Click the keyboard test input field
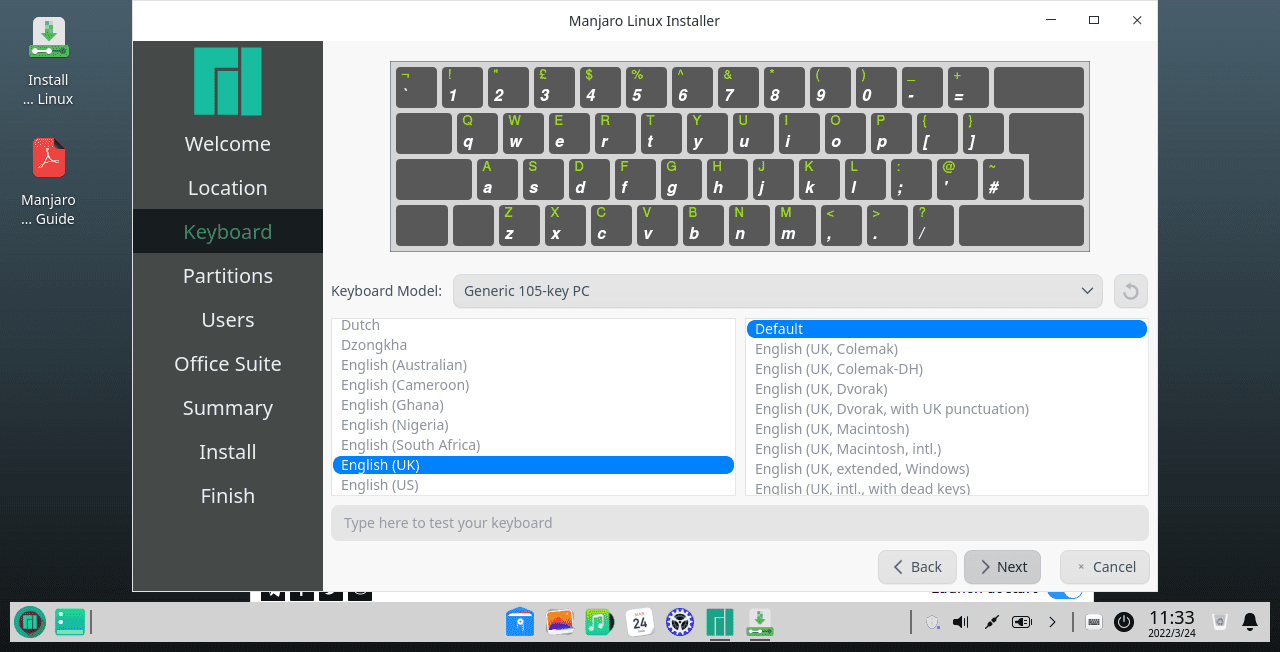 (x=740, y=522)
